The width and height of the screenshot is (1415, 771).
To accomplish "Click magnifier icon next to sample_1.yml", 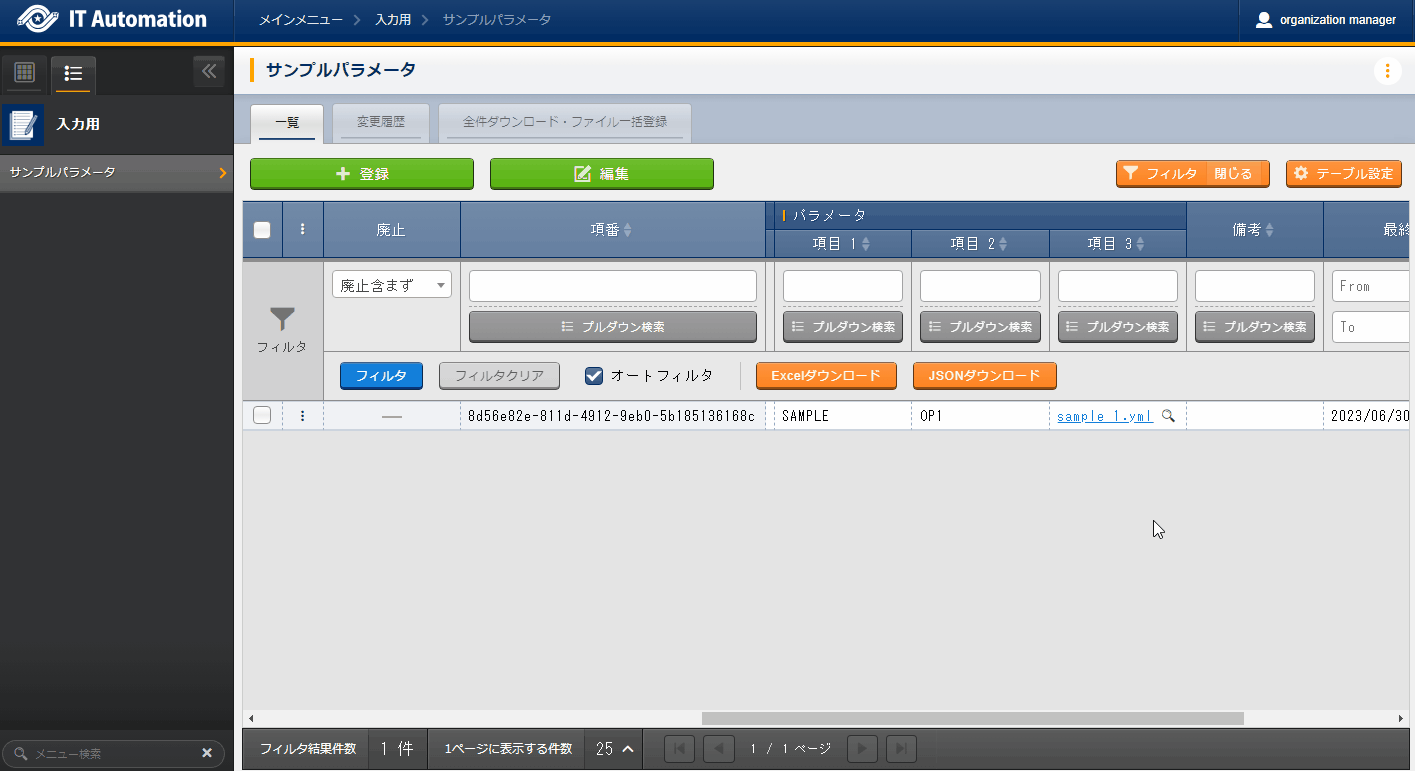I will click(x=1167, y=416).
